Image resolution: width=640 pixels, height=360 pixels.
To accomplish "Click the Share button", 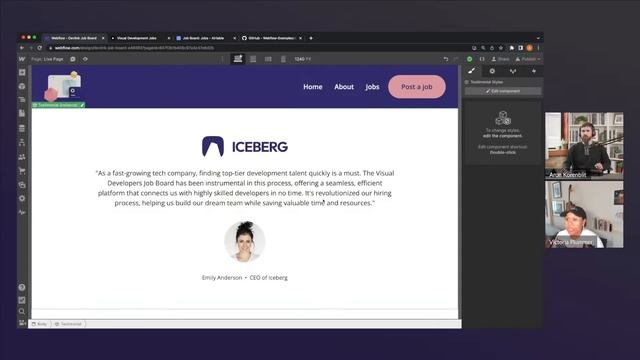I will (x=500, y=59).
